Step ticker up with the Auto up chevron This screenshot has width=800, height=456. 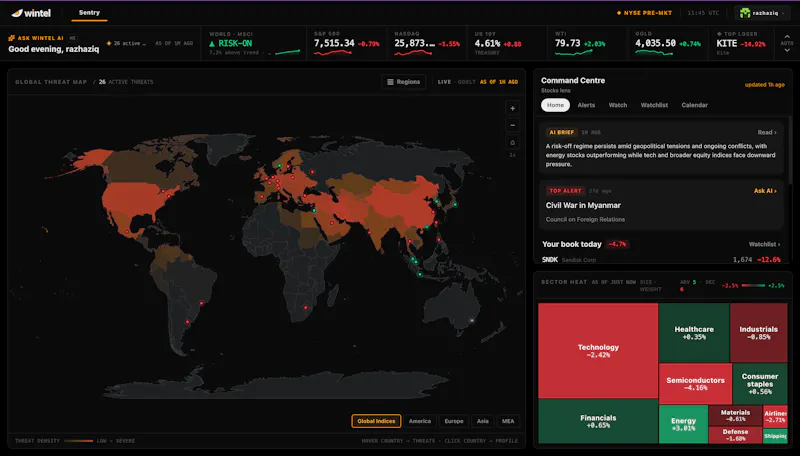(787, 37)
